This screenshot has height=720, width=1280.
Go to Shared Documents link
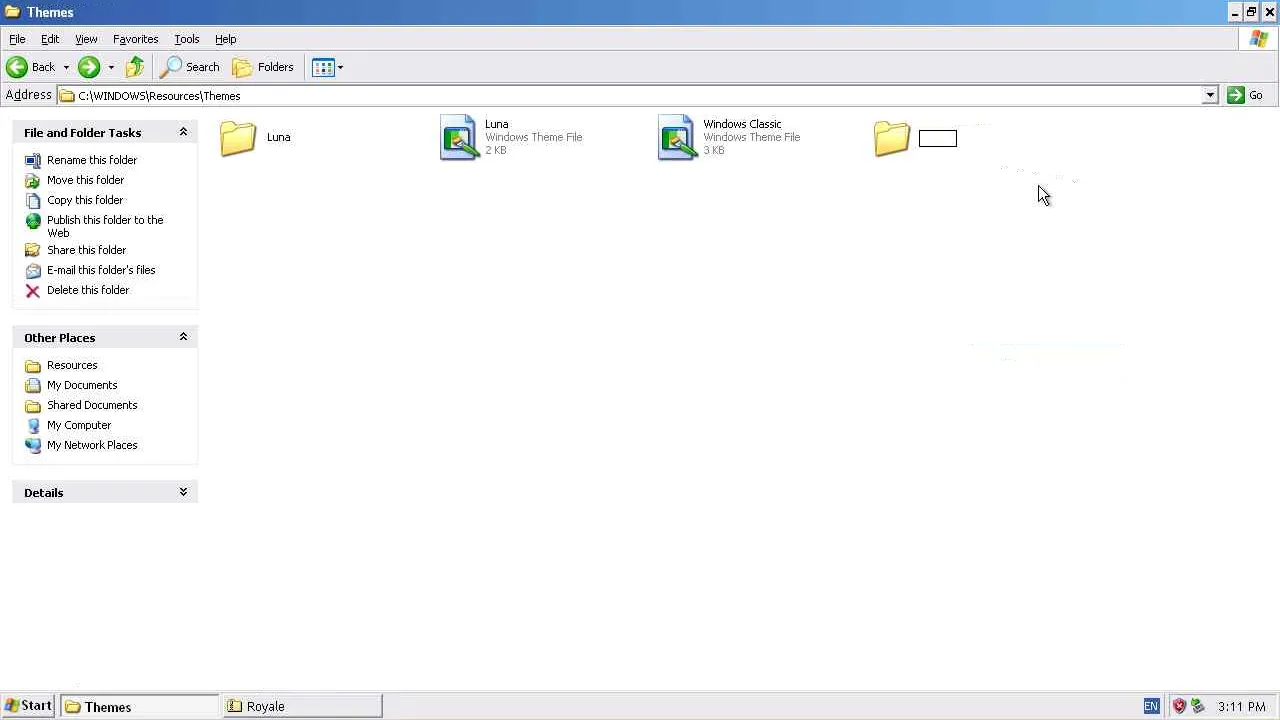(92, 405)
